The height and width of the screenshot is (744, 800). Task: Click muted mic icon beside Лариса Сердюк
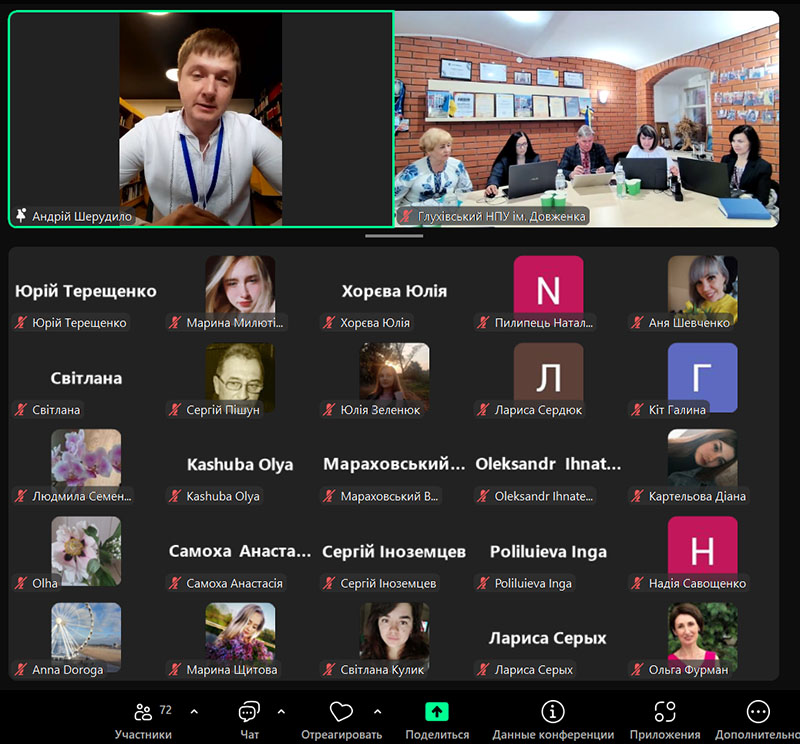coord(483,410)
